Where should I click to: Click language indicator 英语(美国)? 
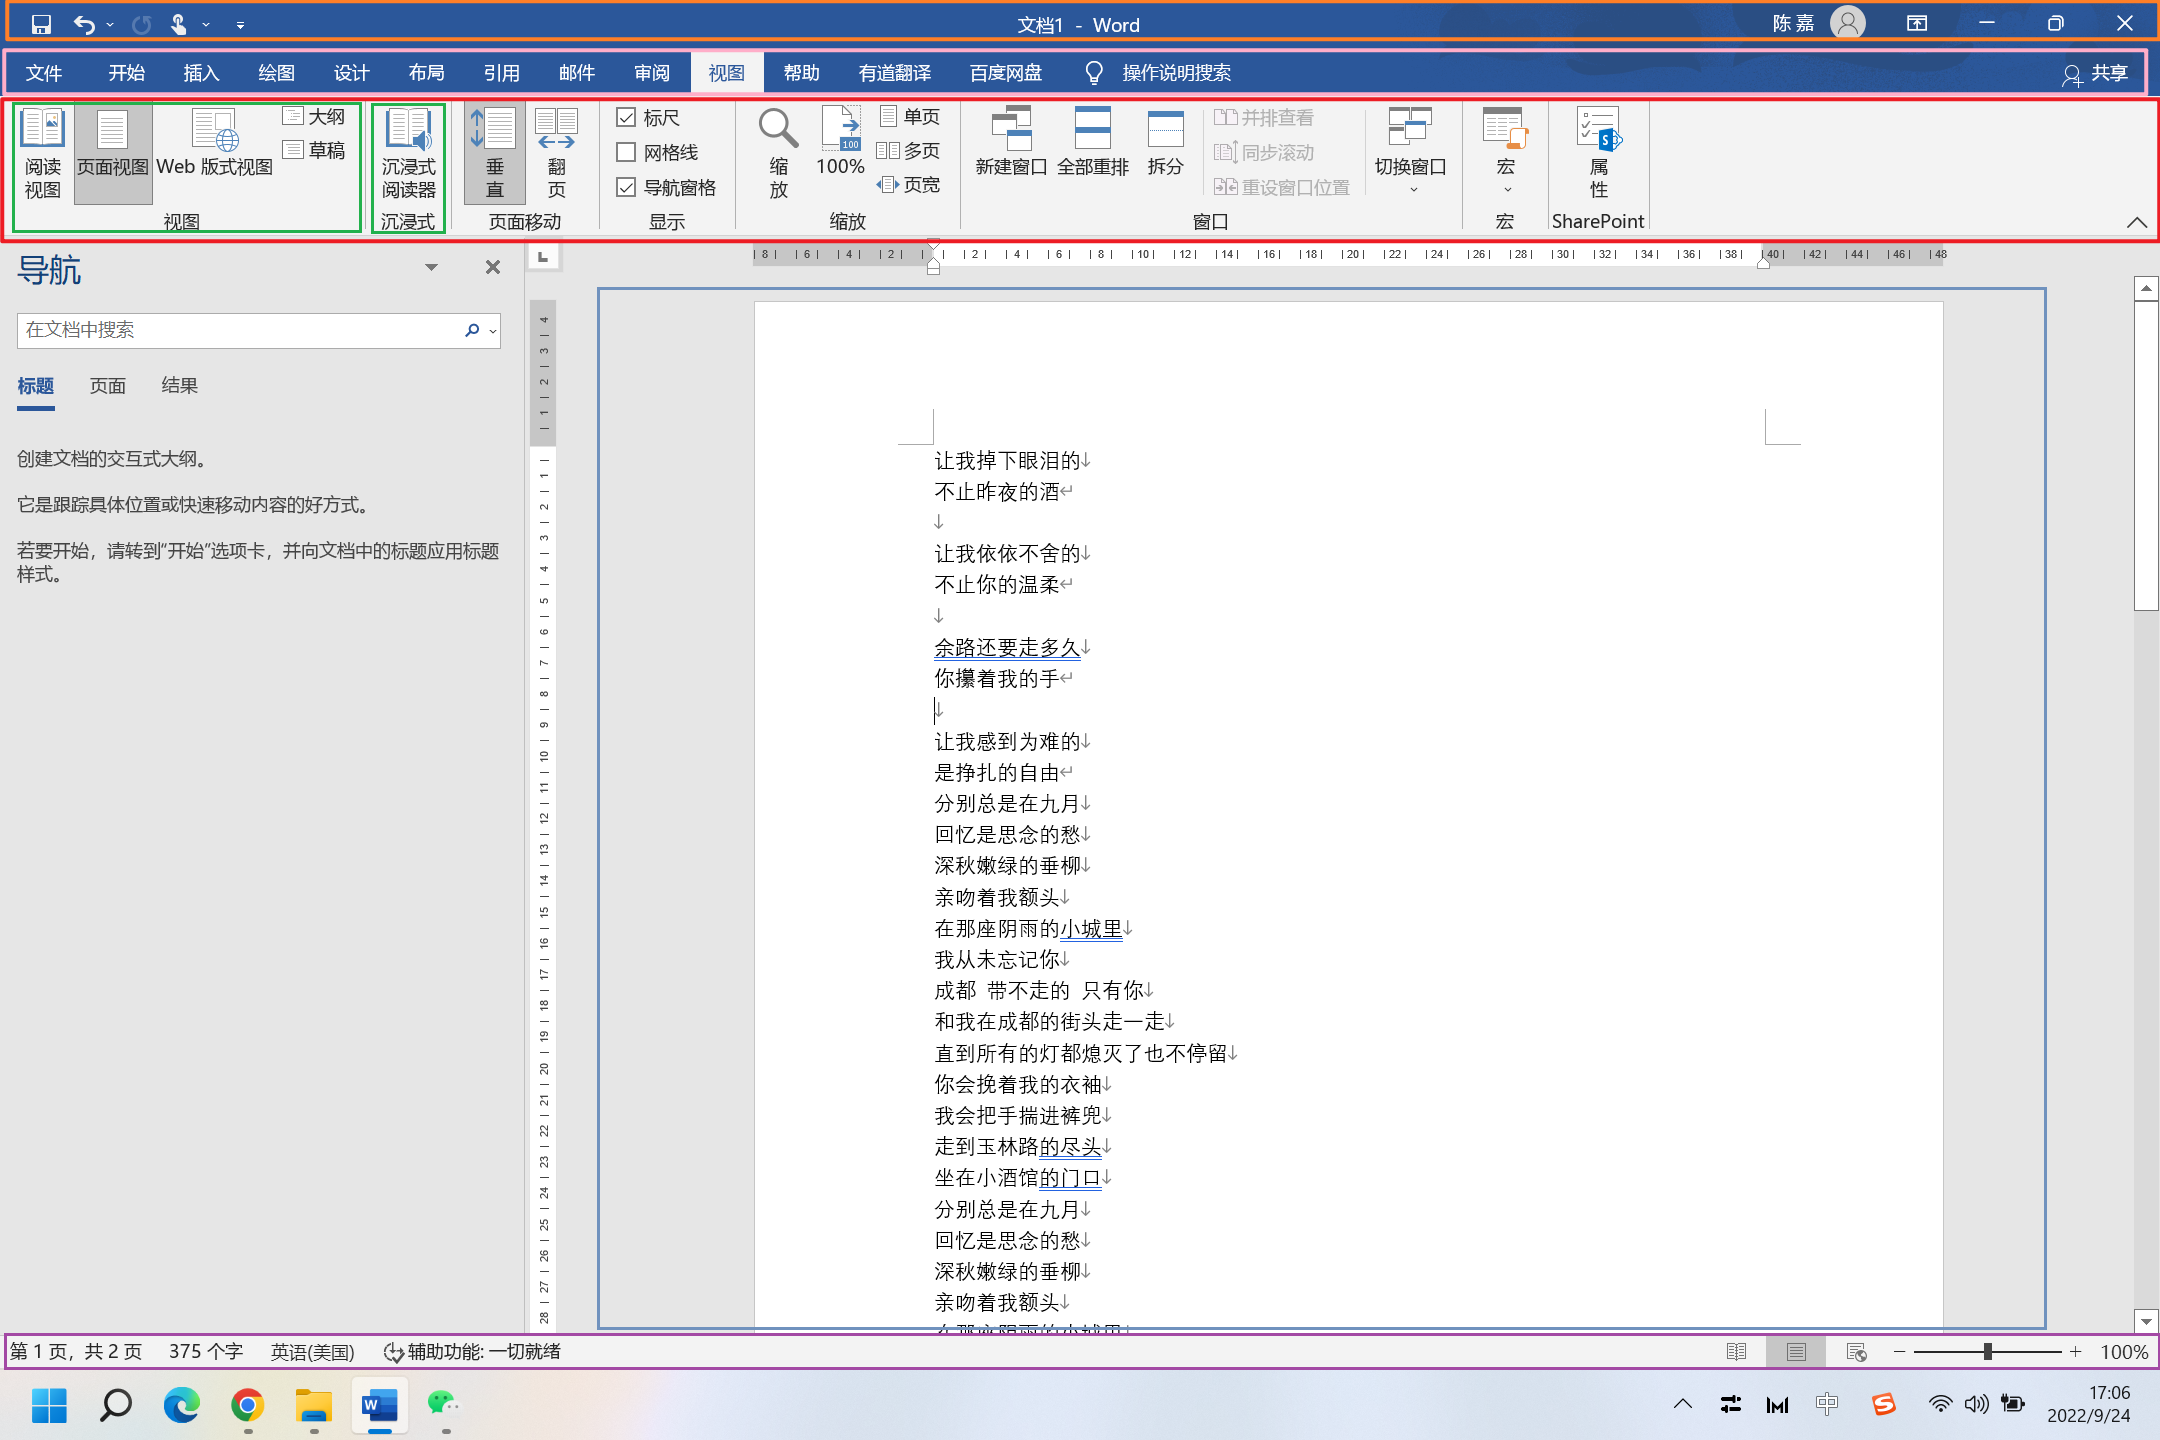tap(313, 1352)
